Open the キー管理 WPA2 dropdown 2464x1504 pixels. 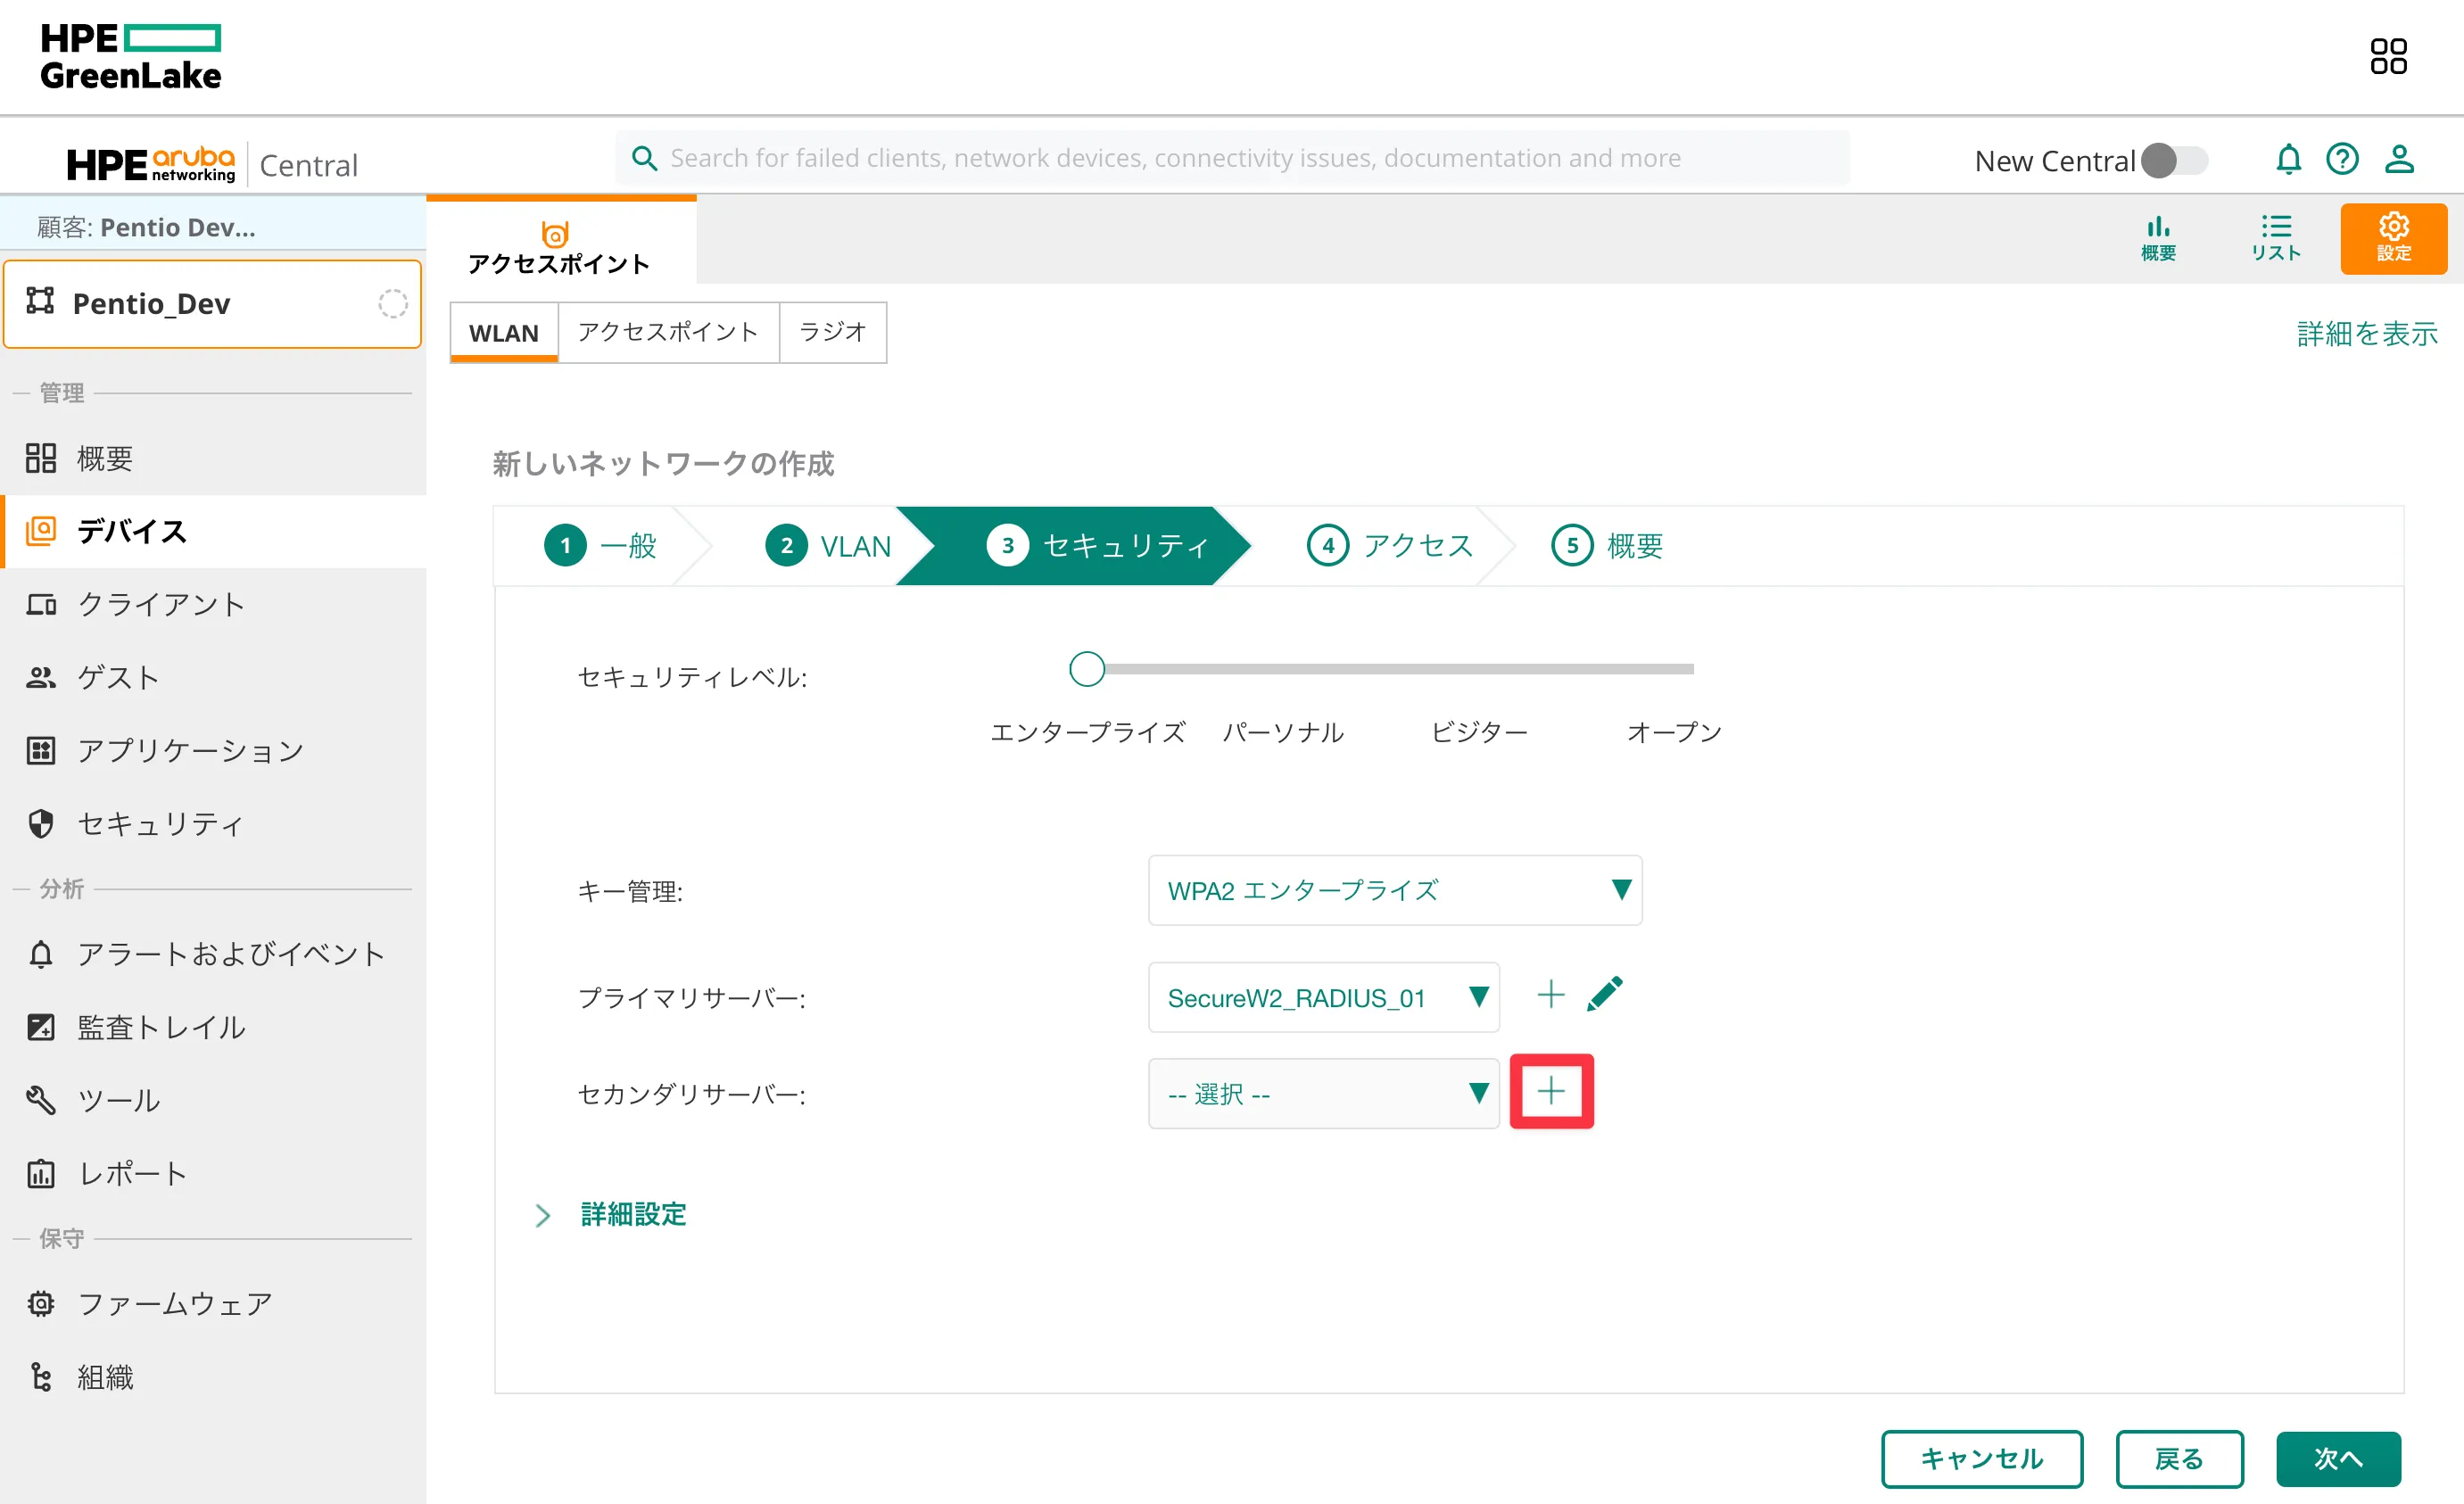(x=1394, y=890)
